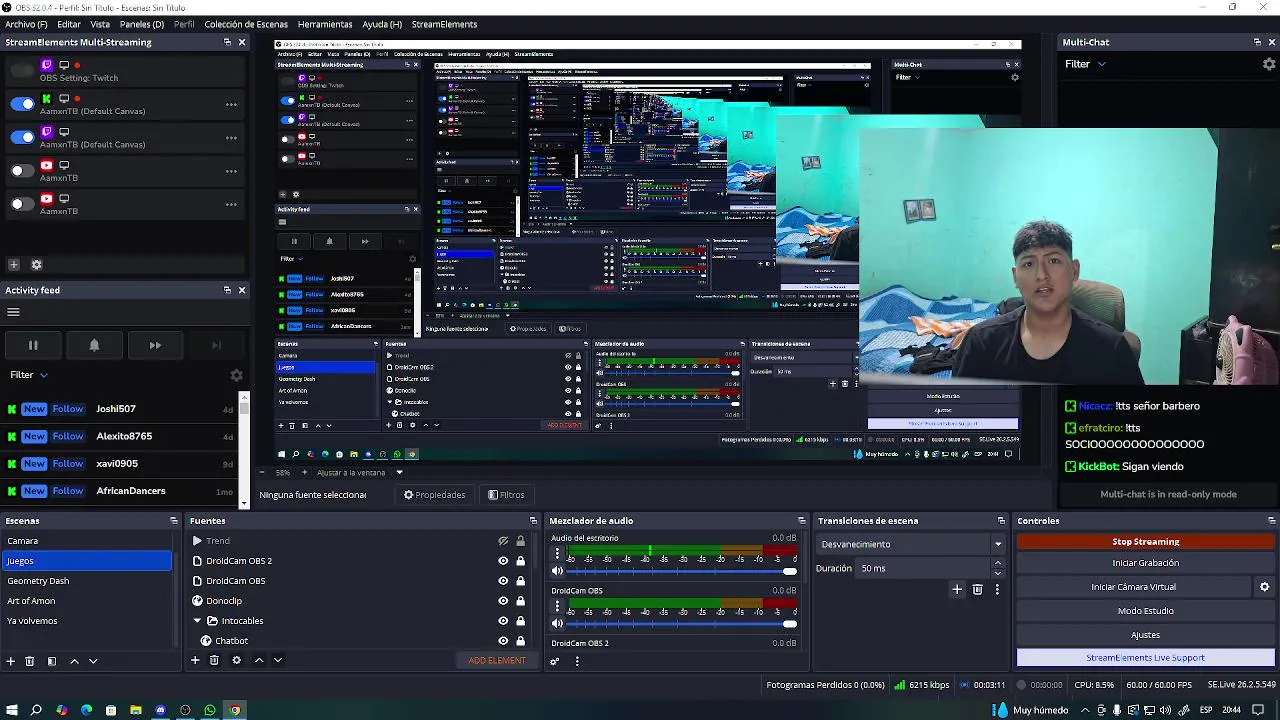
Task: Open the Activity feed Filter dropdown
Action: pyautogui.click(x=29, y=375)
